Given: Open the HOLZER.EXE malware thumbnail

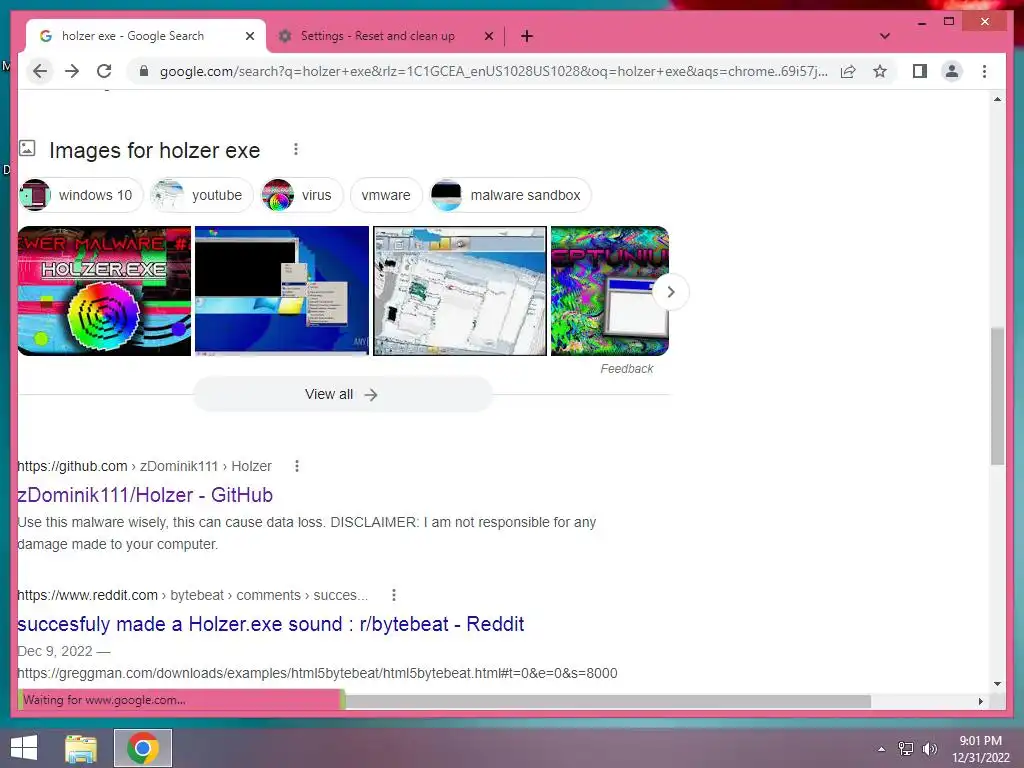Looking at the screenshot, I should (104, 291).
